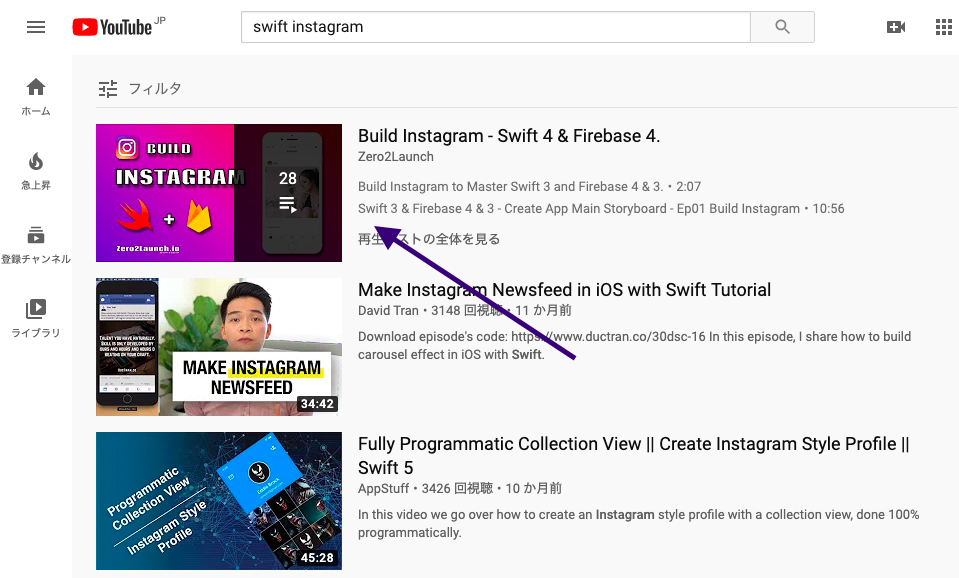The image size is (959, 578).
Task: Click 再生リストの全体を見る view full playlist link
Action: [x=429, y=239]
